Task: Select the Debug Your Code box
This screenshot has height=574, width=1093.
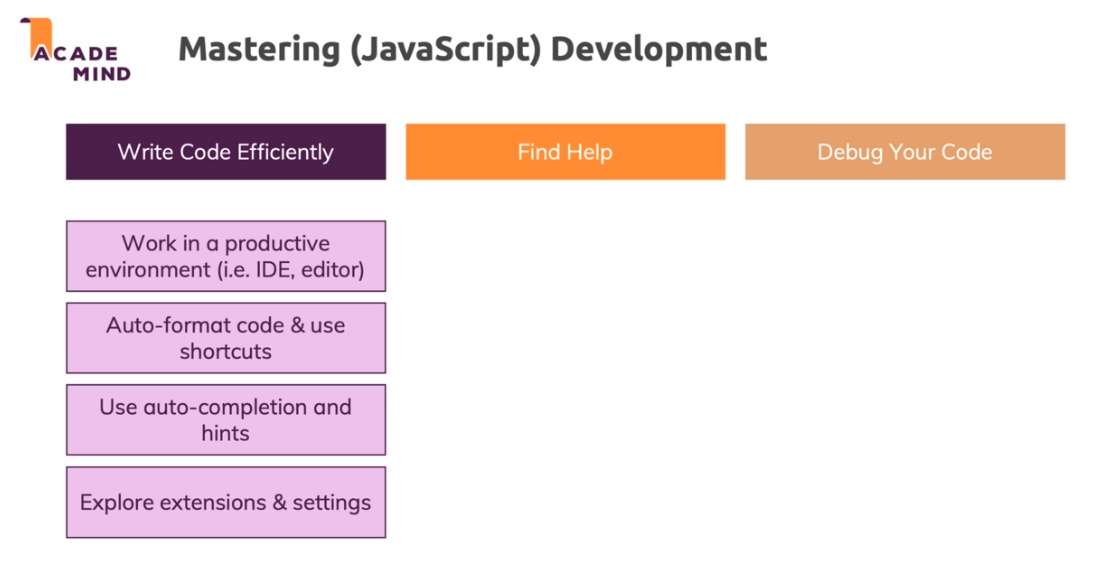Action: pos(904,152)
